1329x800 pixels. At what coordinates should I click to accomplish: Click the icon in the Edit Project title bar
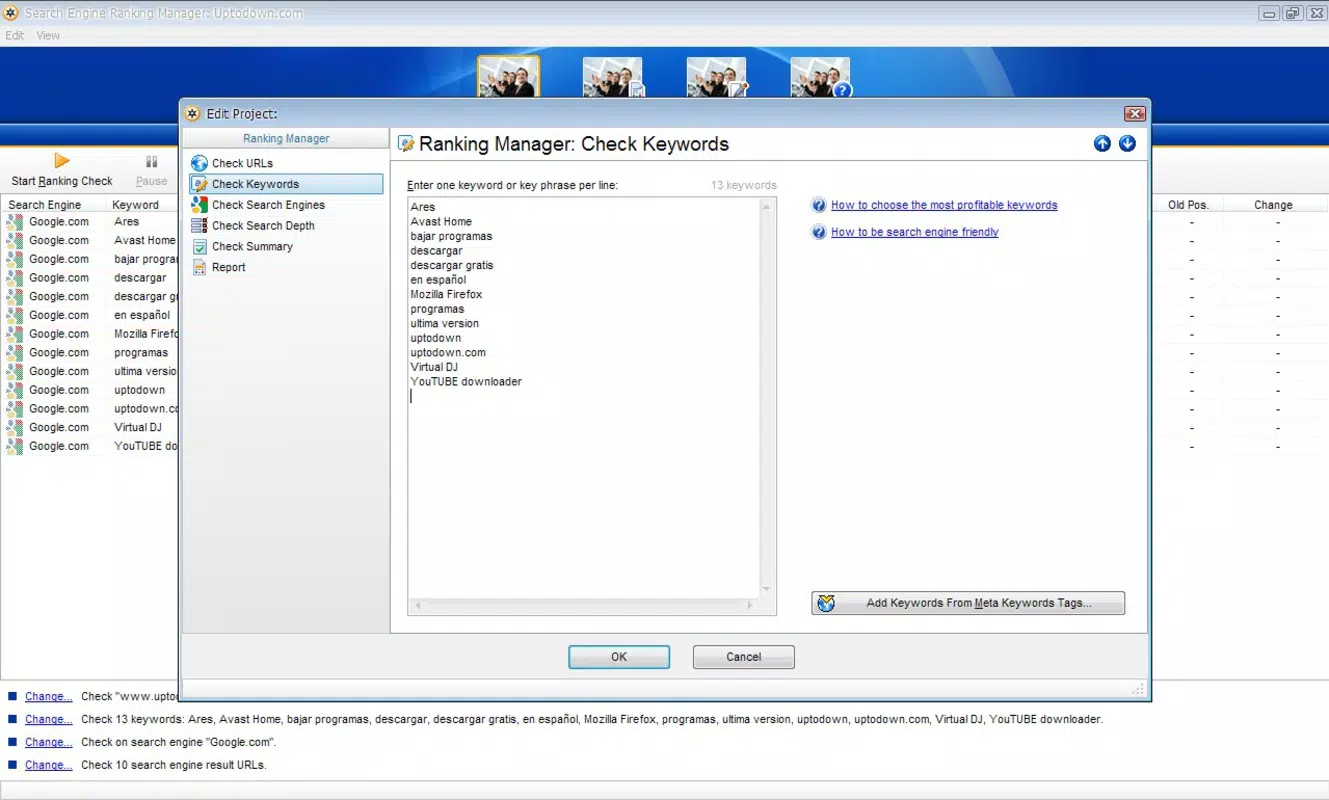click(193, 114)
